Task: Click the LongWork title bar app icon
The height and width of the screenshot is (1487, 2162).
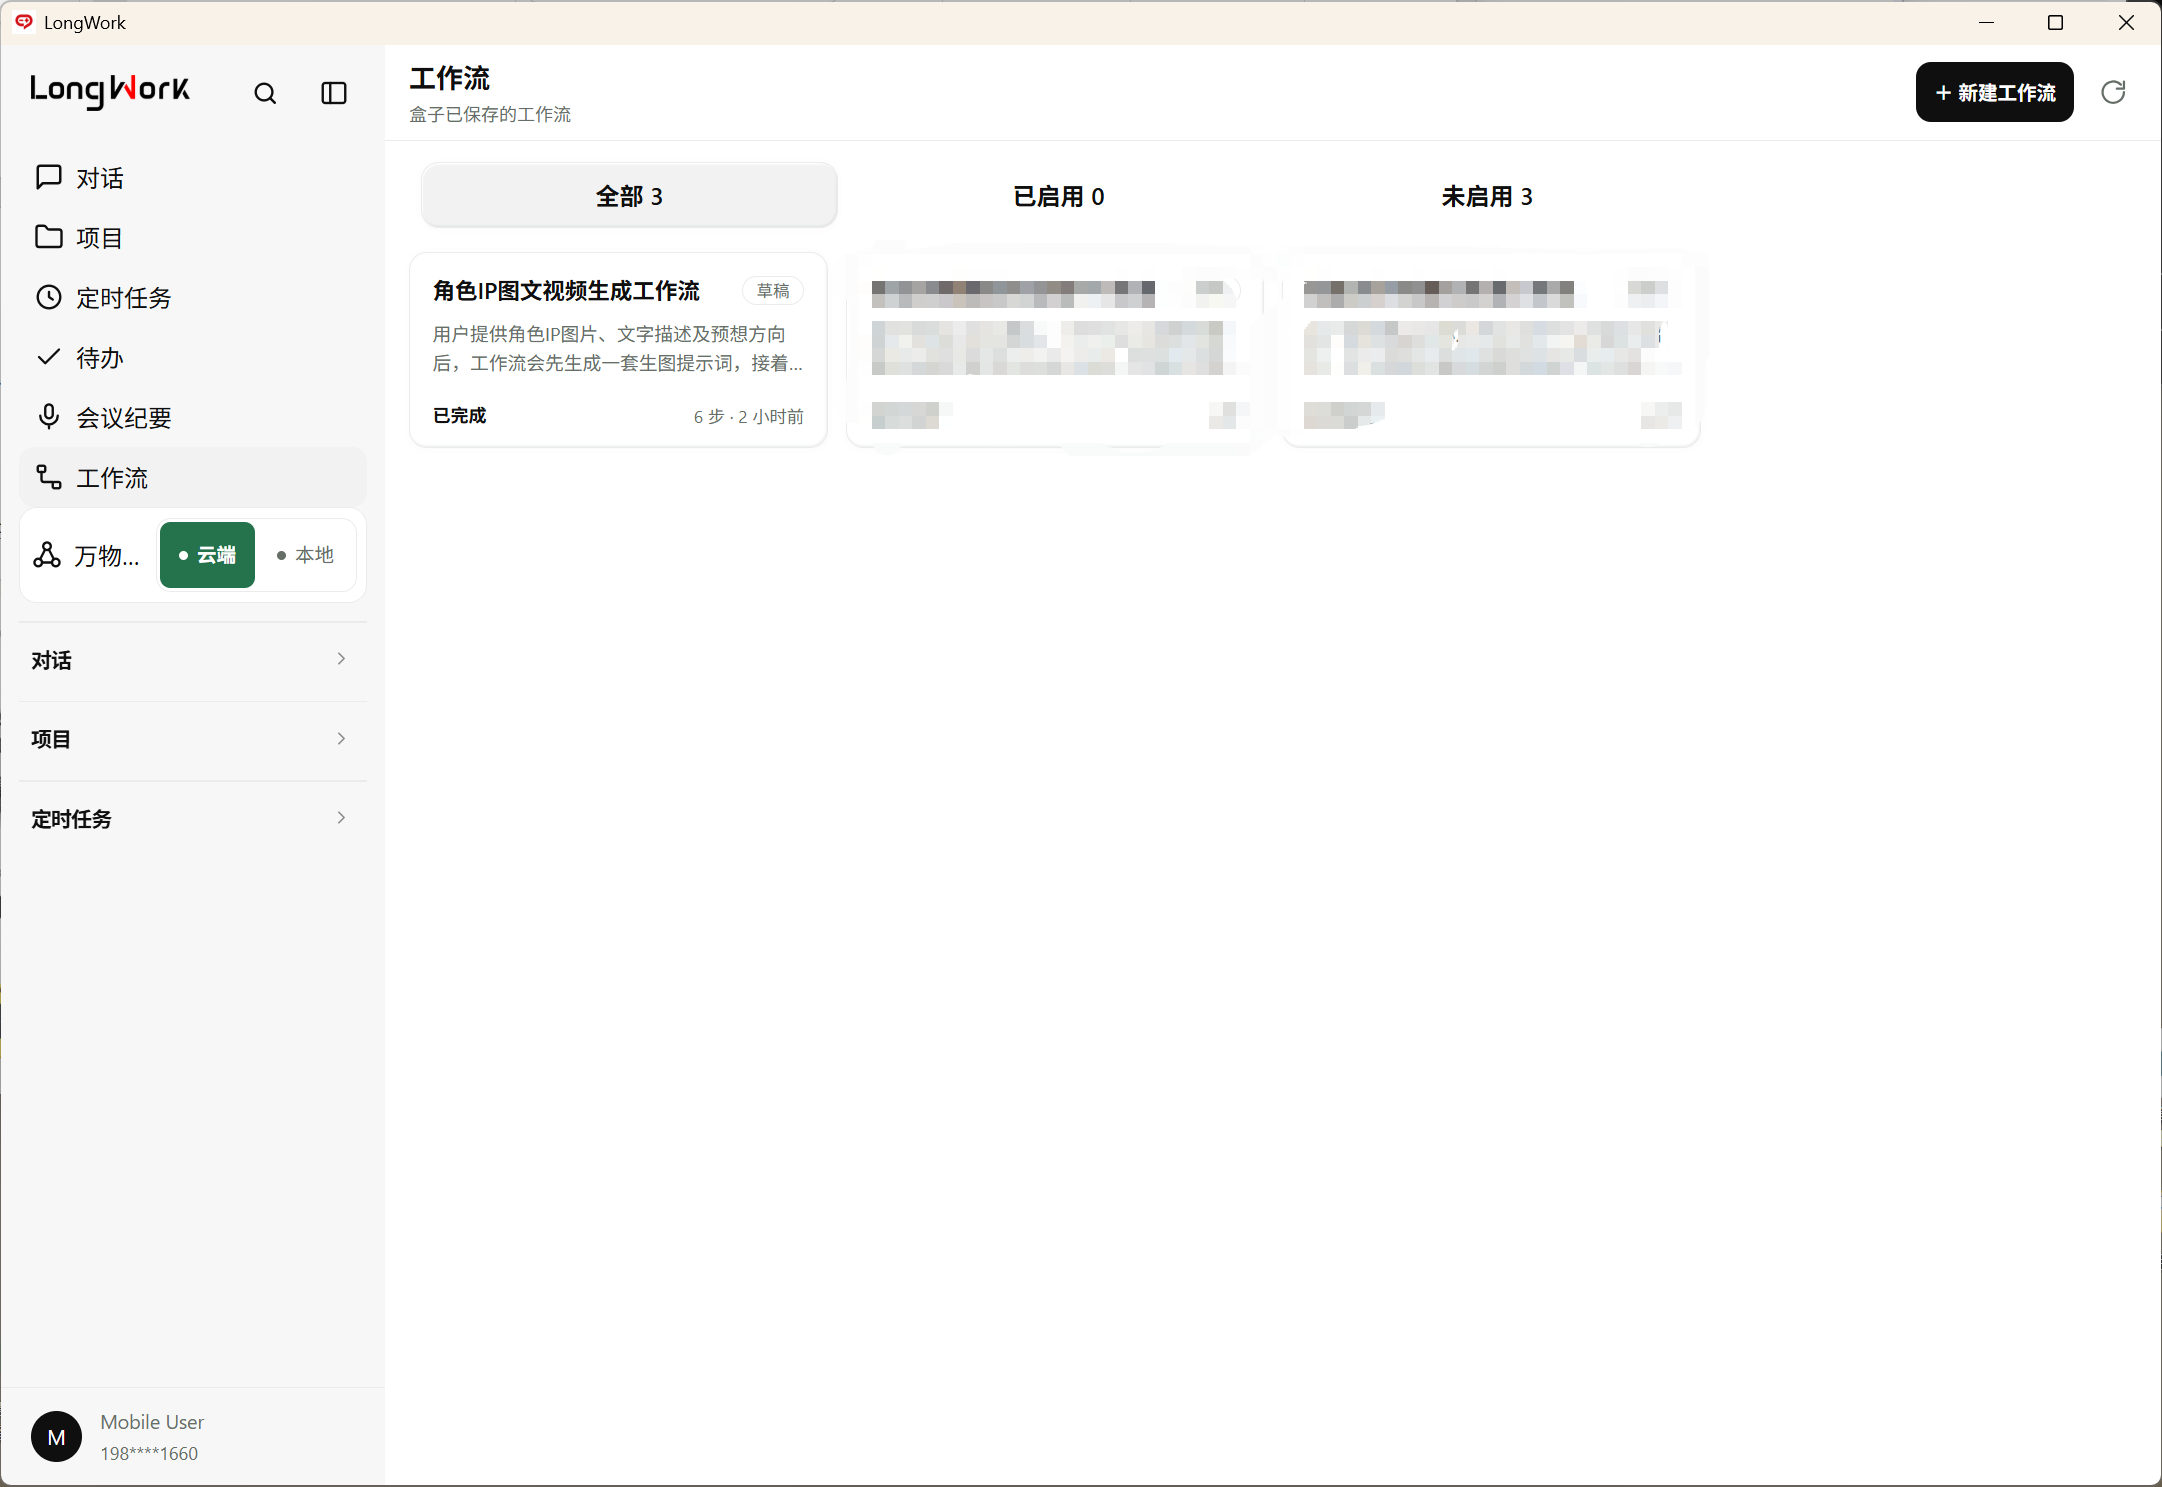Action: (24, 22)
